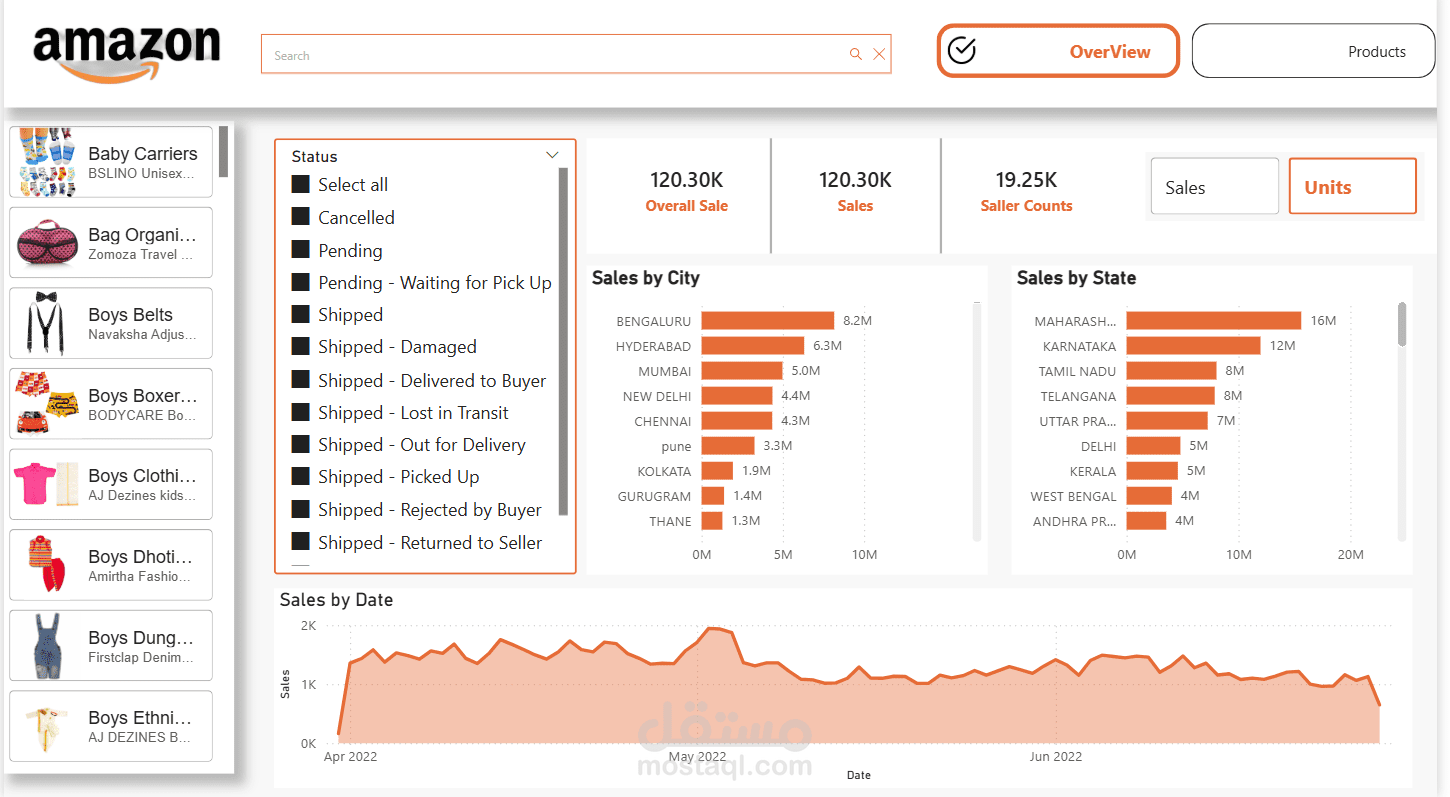This screenshot has height=797, width=1450.
Task: Click the Sales by State title
Action: (1076, 278)
